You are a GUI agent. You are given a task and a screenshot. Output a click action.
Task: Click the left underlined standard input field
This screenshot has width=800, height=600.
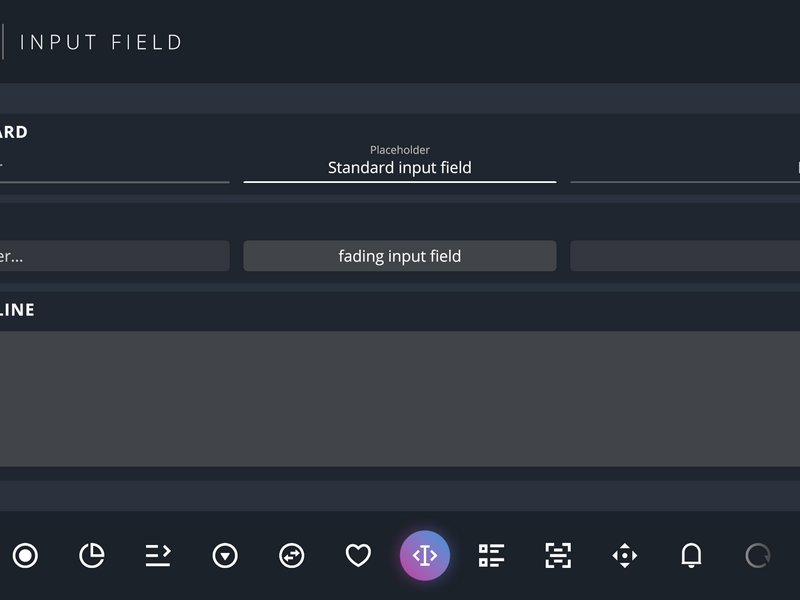(x=115, y=168)
